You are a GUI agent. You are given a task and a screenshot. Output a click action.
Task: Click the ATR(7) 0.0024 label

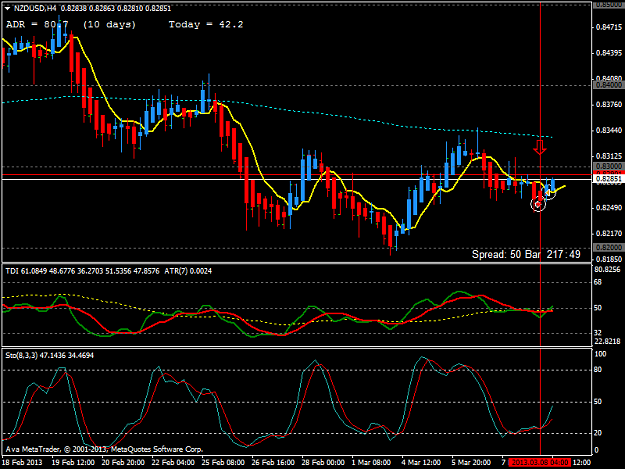[188, 271]
